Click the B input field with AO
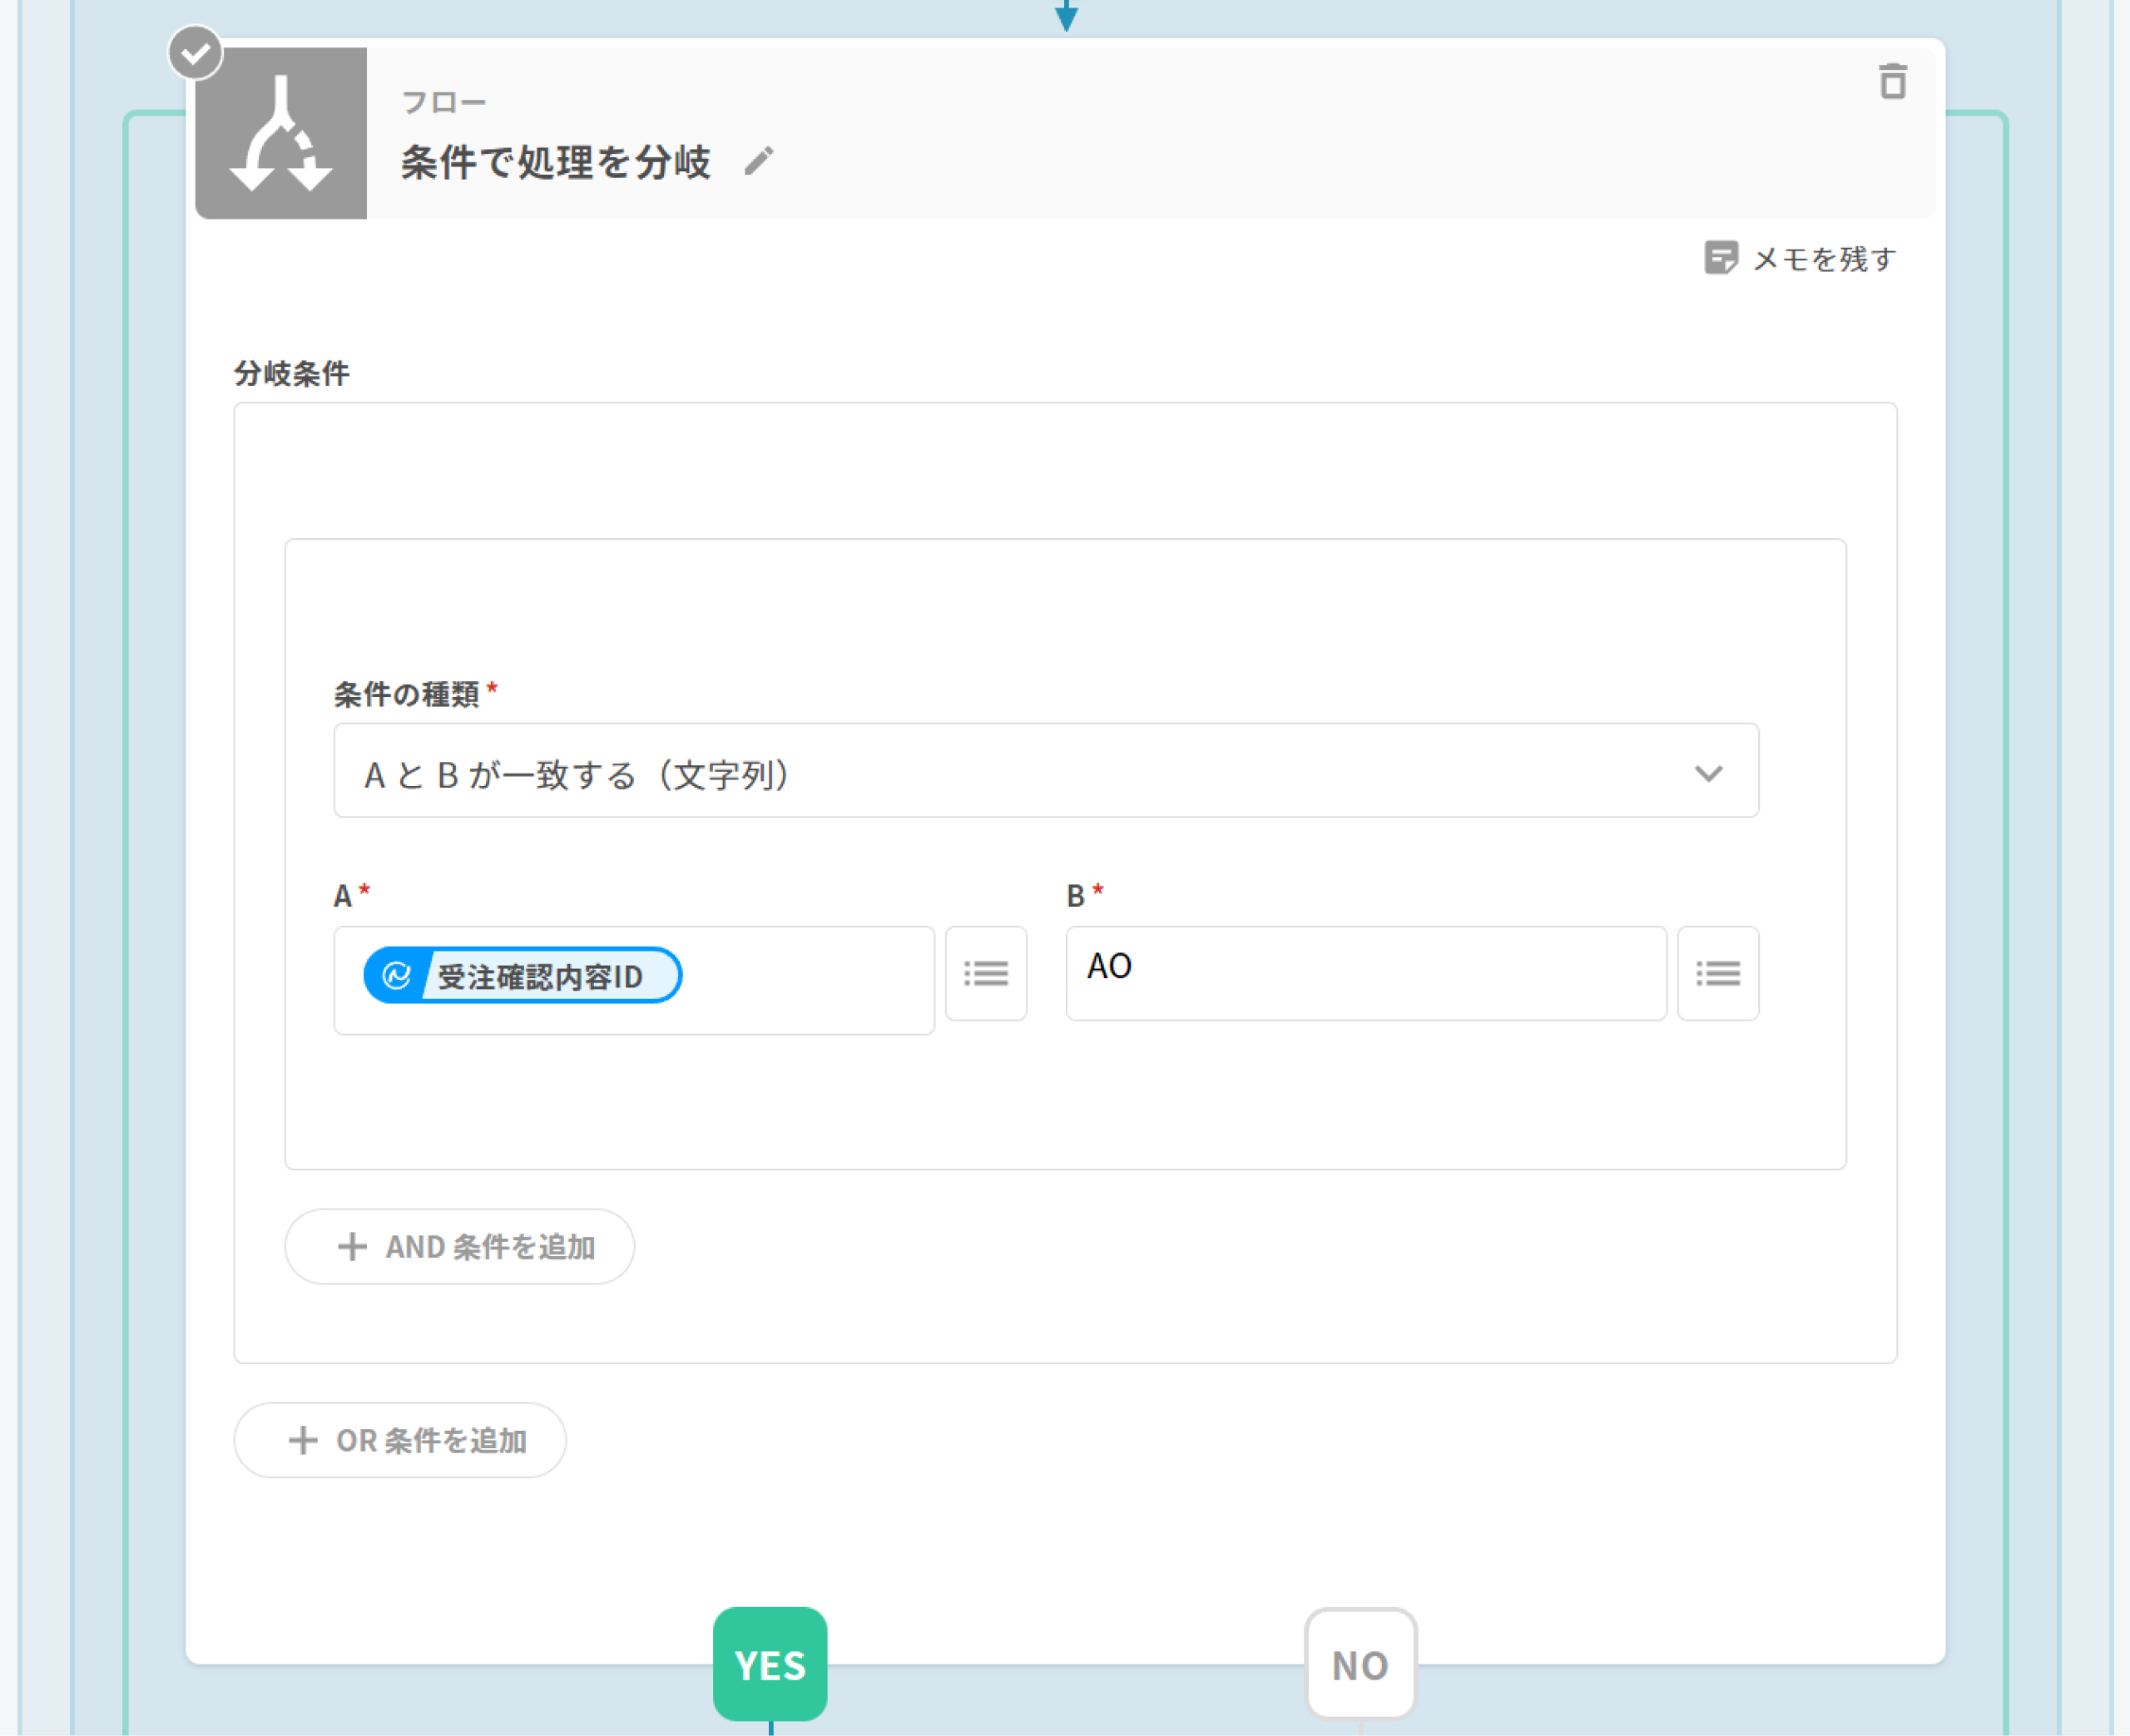The width and height of the screenshot is (2130, 1736). coord(1365,972)
